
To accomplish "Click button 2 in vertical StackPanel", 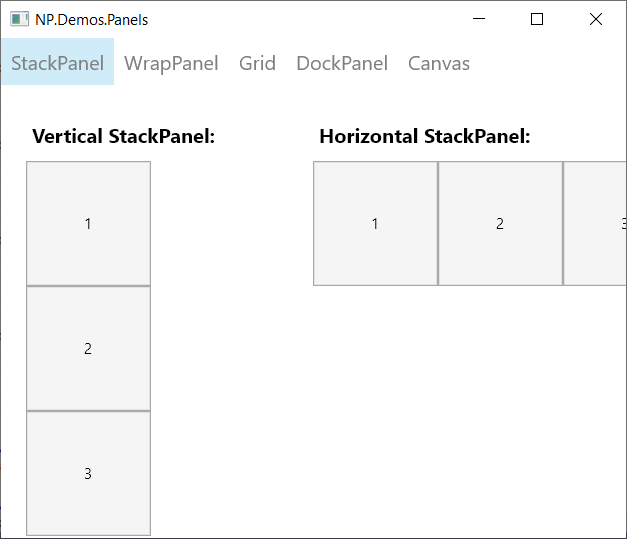I will 88,348.
